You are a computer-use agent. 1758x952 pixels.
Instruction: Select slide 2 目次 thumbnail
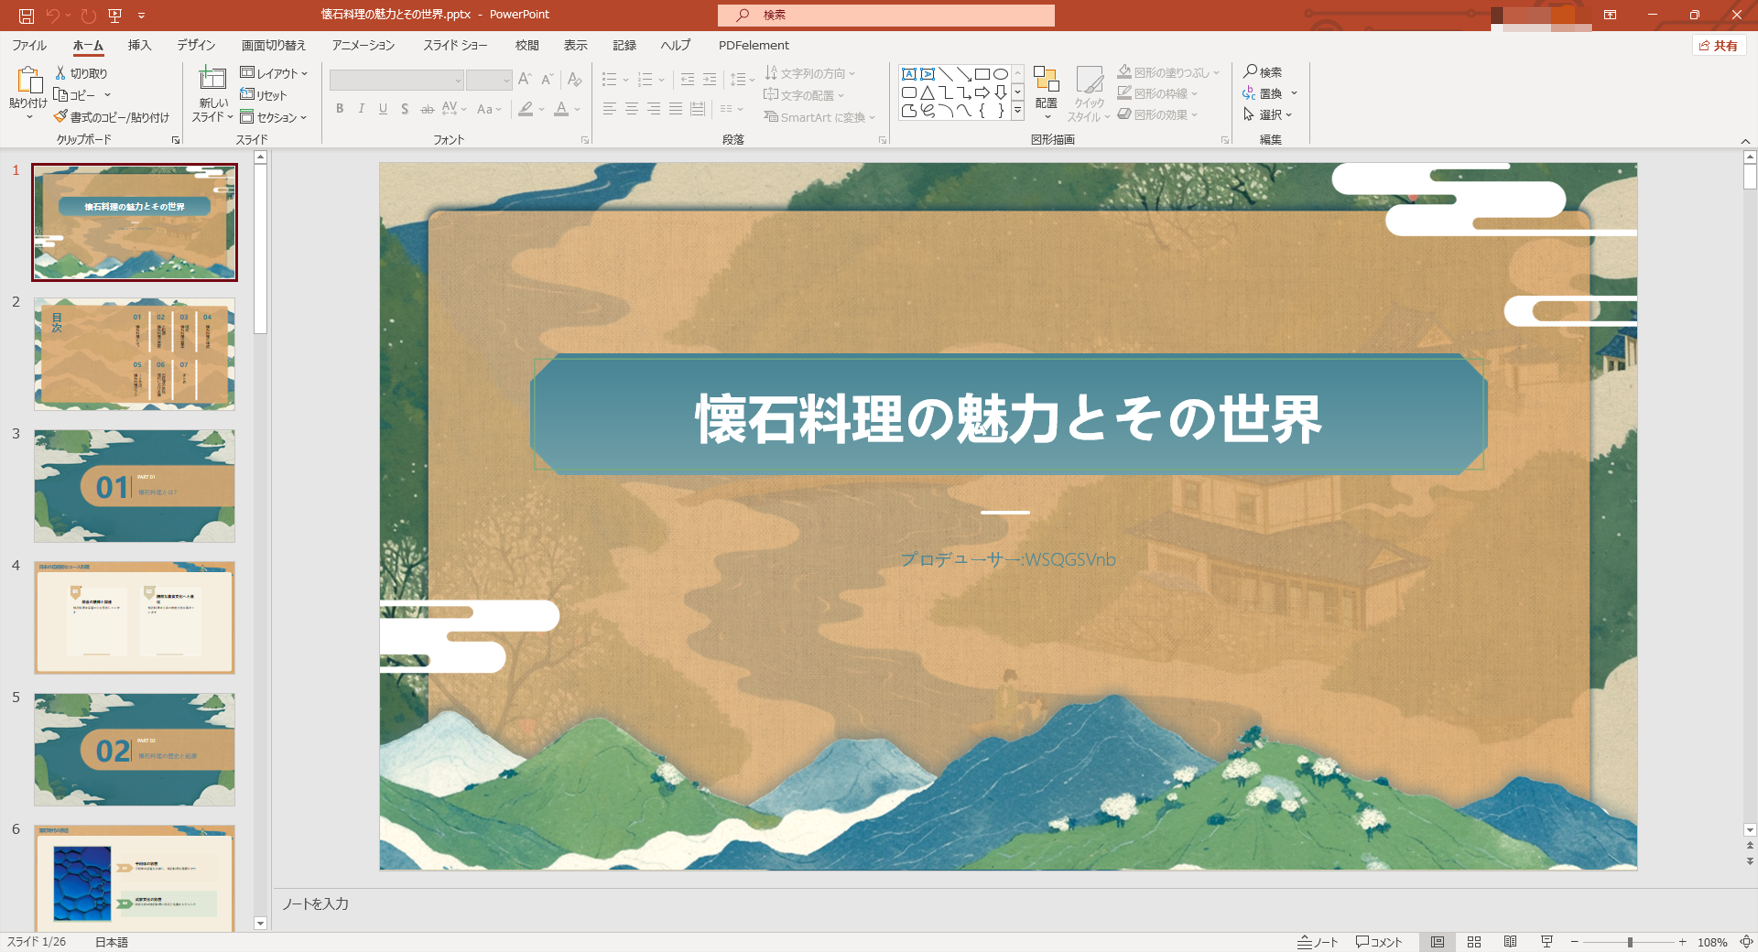tap(134, 354)
